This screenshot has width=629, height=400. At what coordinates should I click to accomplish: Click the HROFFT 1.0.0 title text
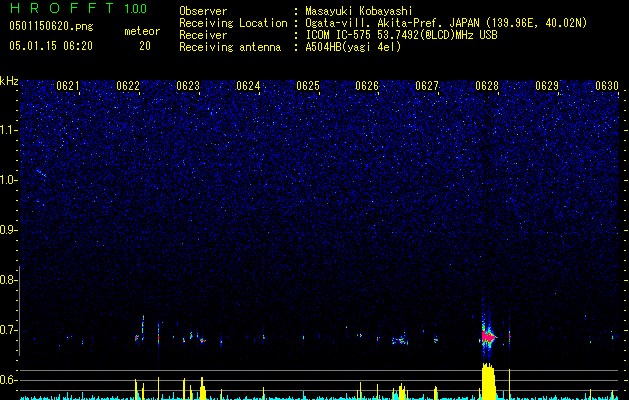[x=78, y=8]
